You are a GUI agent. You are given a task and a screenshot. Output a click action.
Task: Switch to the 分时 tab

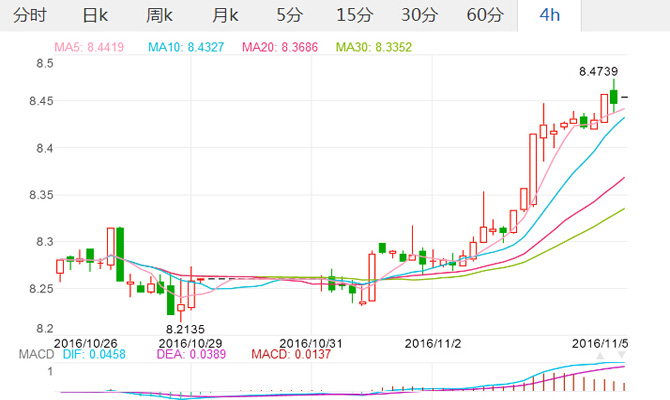click(30, 15)
